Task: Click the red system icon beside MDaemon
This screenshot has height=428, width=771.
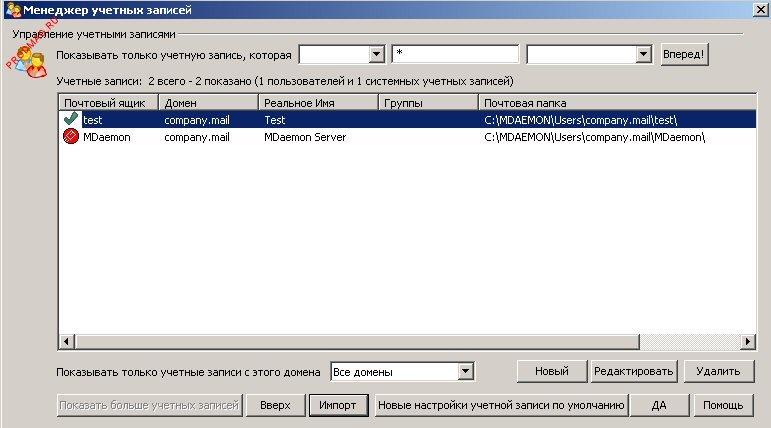Action: click(70, 137)
